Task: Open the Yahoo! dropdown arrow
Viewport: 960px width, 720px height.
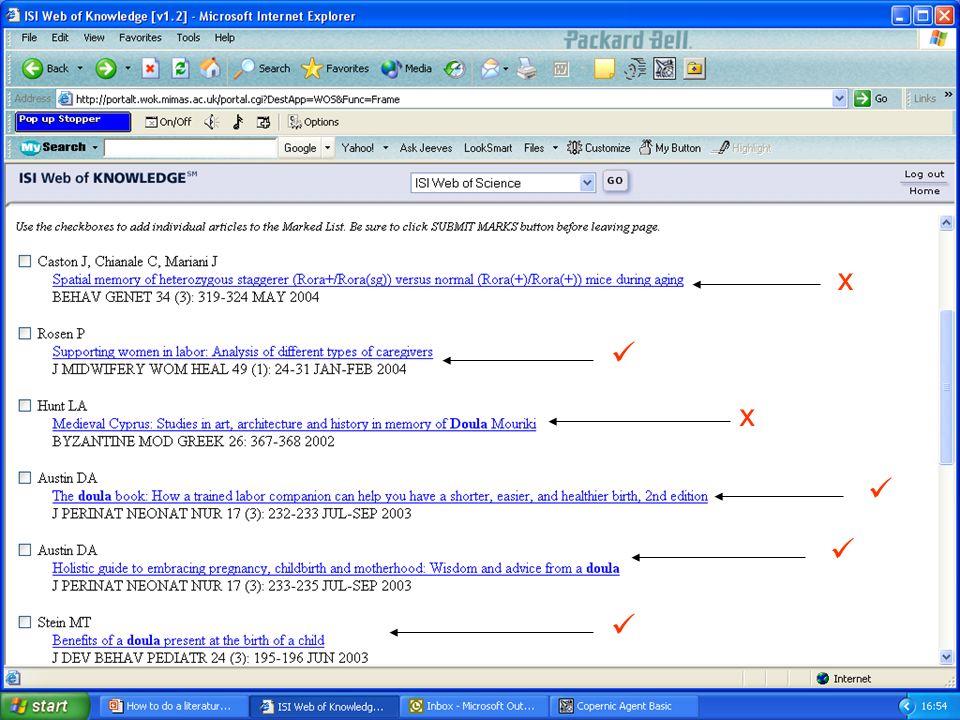Action: point(386,148)
